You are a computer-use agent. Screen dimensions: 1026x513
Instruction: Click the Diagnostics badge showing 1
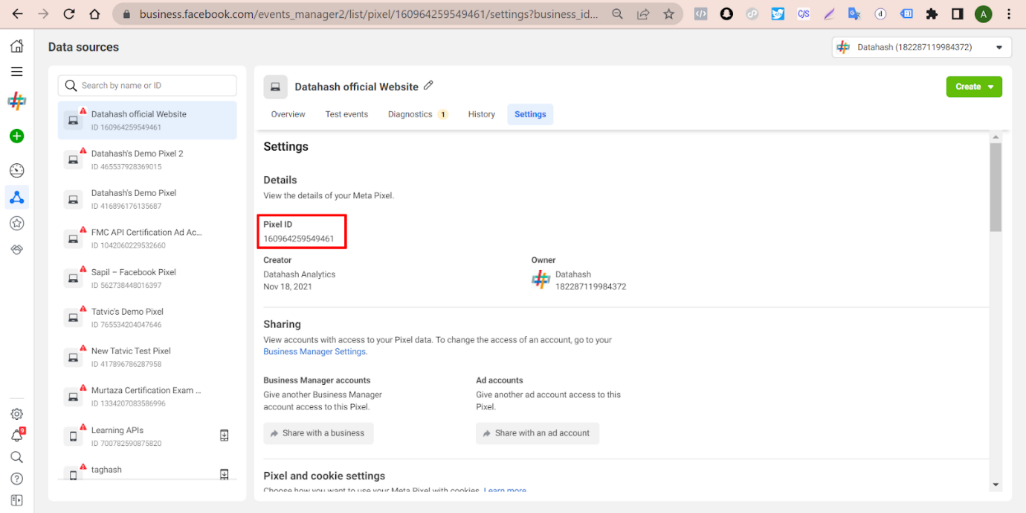point(442,115)
